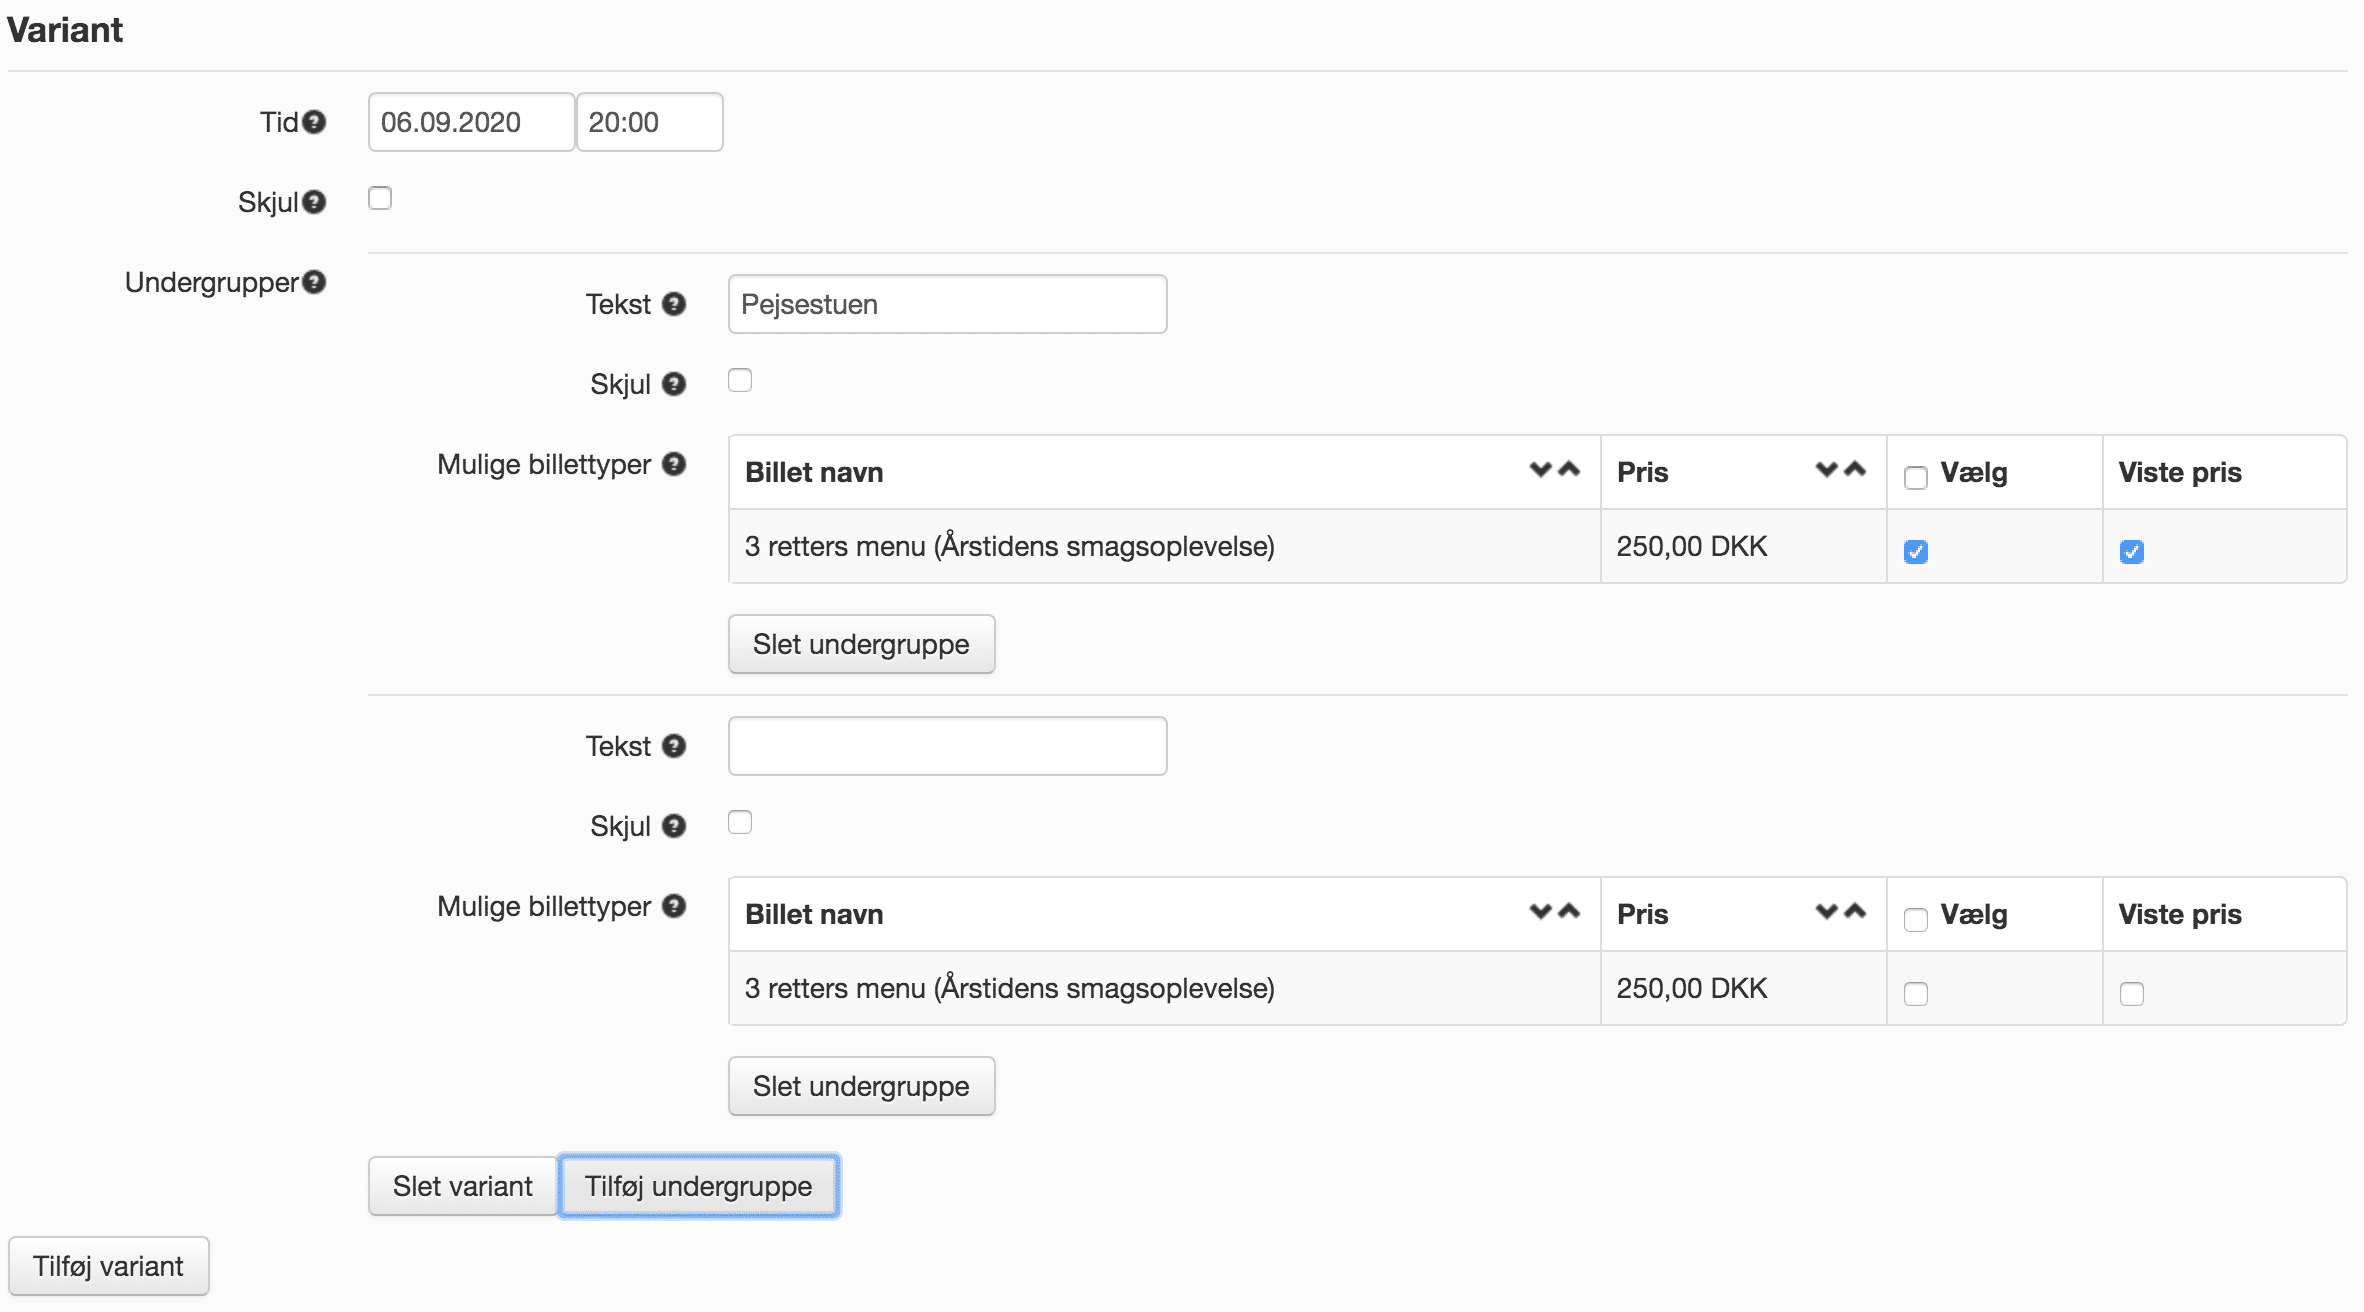Click the help icon next to Undergrupper
The image size is (2364, 1312).
click(314, 282)
